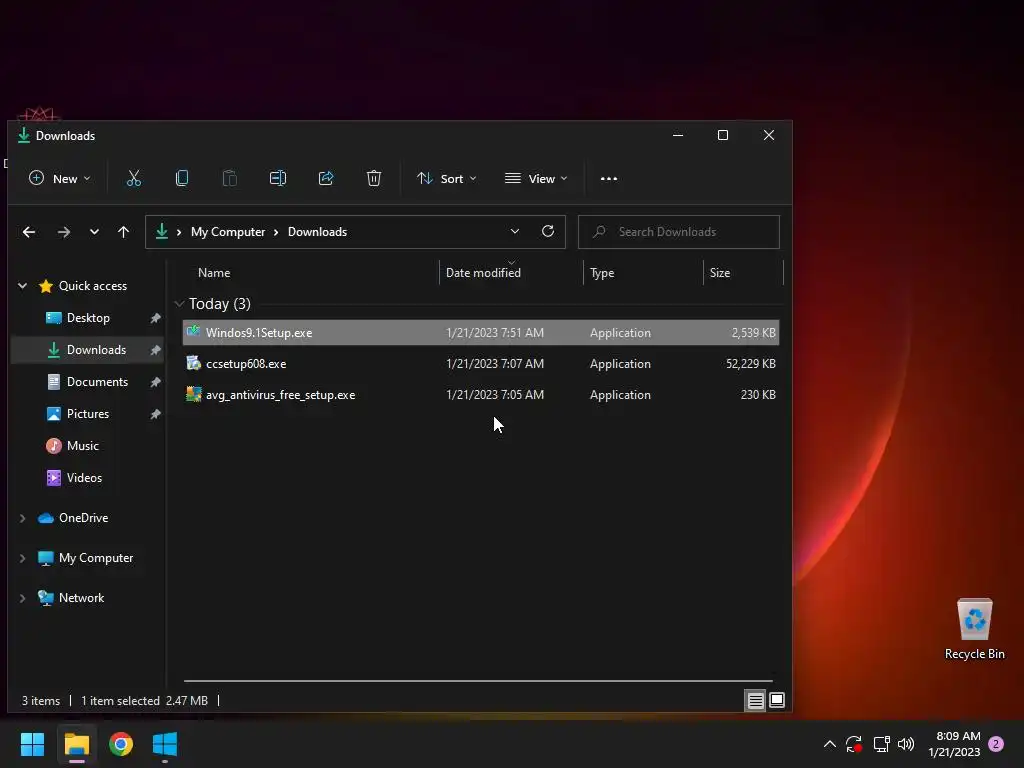Screen dimensions: 1024x768
Task: Click the Copy icon in toolbar
Action: pyautogui.click(x=182, y=178)
